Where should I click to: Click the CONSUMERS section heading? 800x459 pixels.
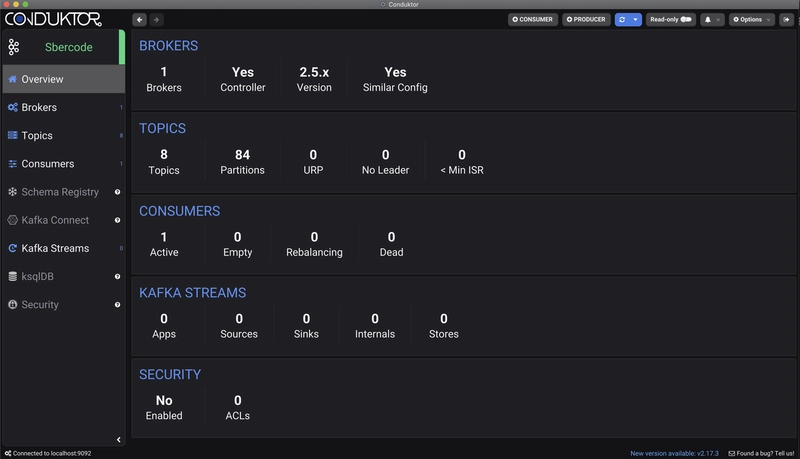click(x=180, y=211)
